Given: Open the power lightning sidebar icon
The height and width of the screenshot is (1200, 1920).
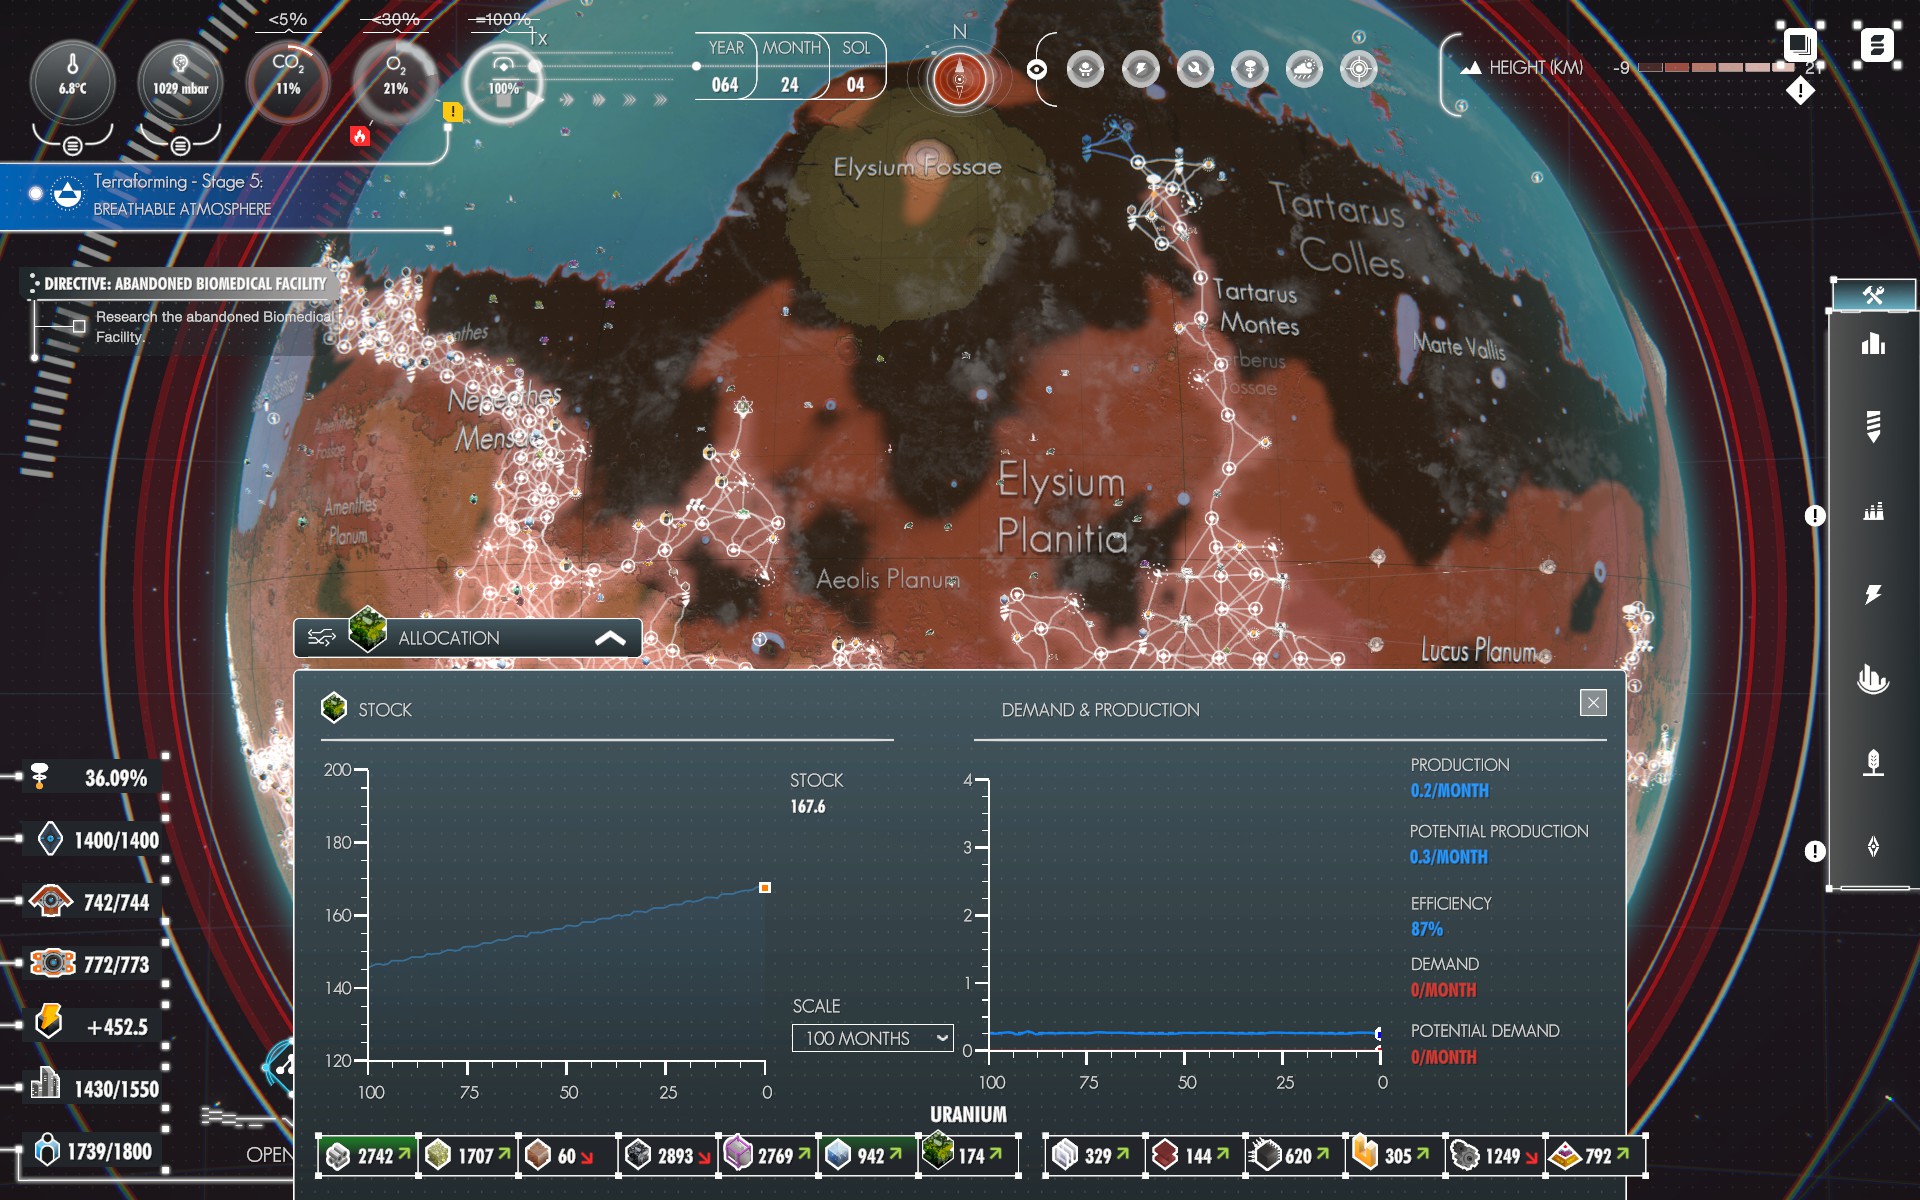Looking at the screenshot, I should click(x=1873, y=595).
